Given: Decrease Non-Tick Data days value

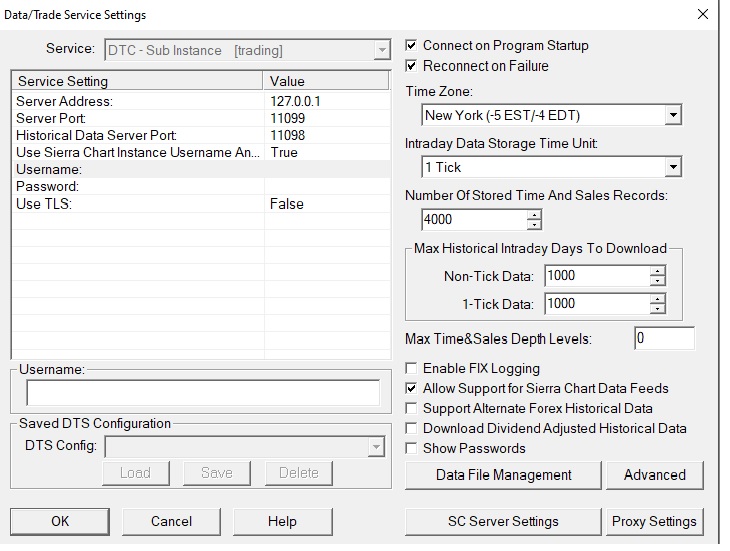Looking at the screenshot, I should tap(657, 281).
